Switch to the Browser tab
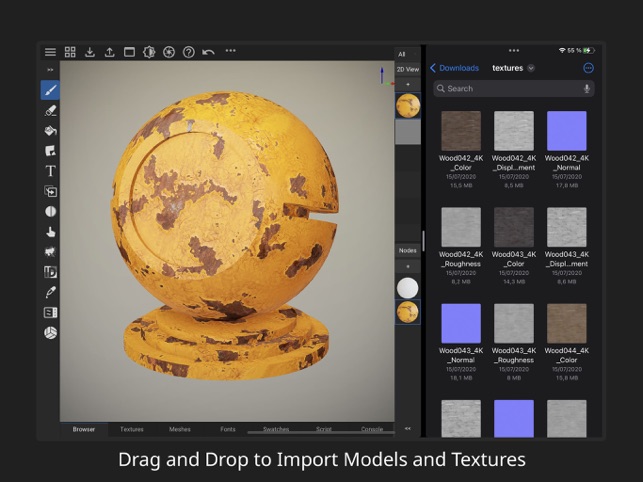 coord(84,429)
